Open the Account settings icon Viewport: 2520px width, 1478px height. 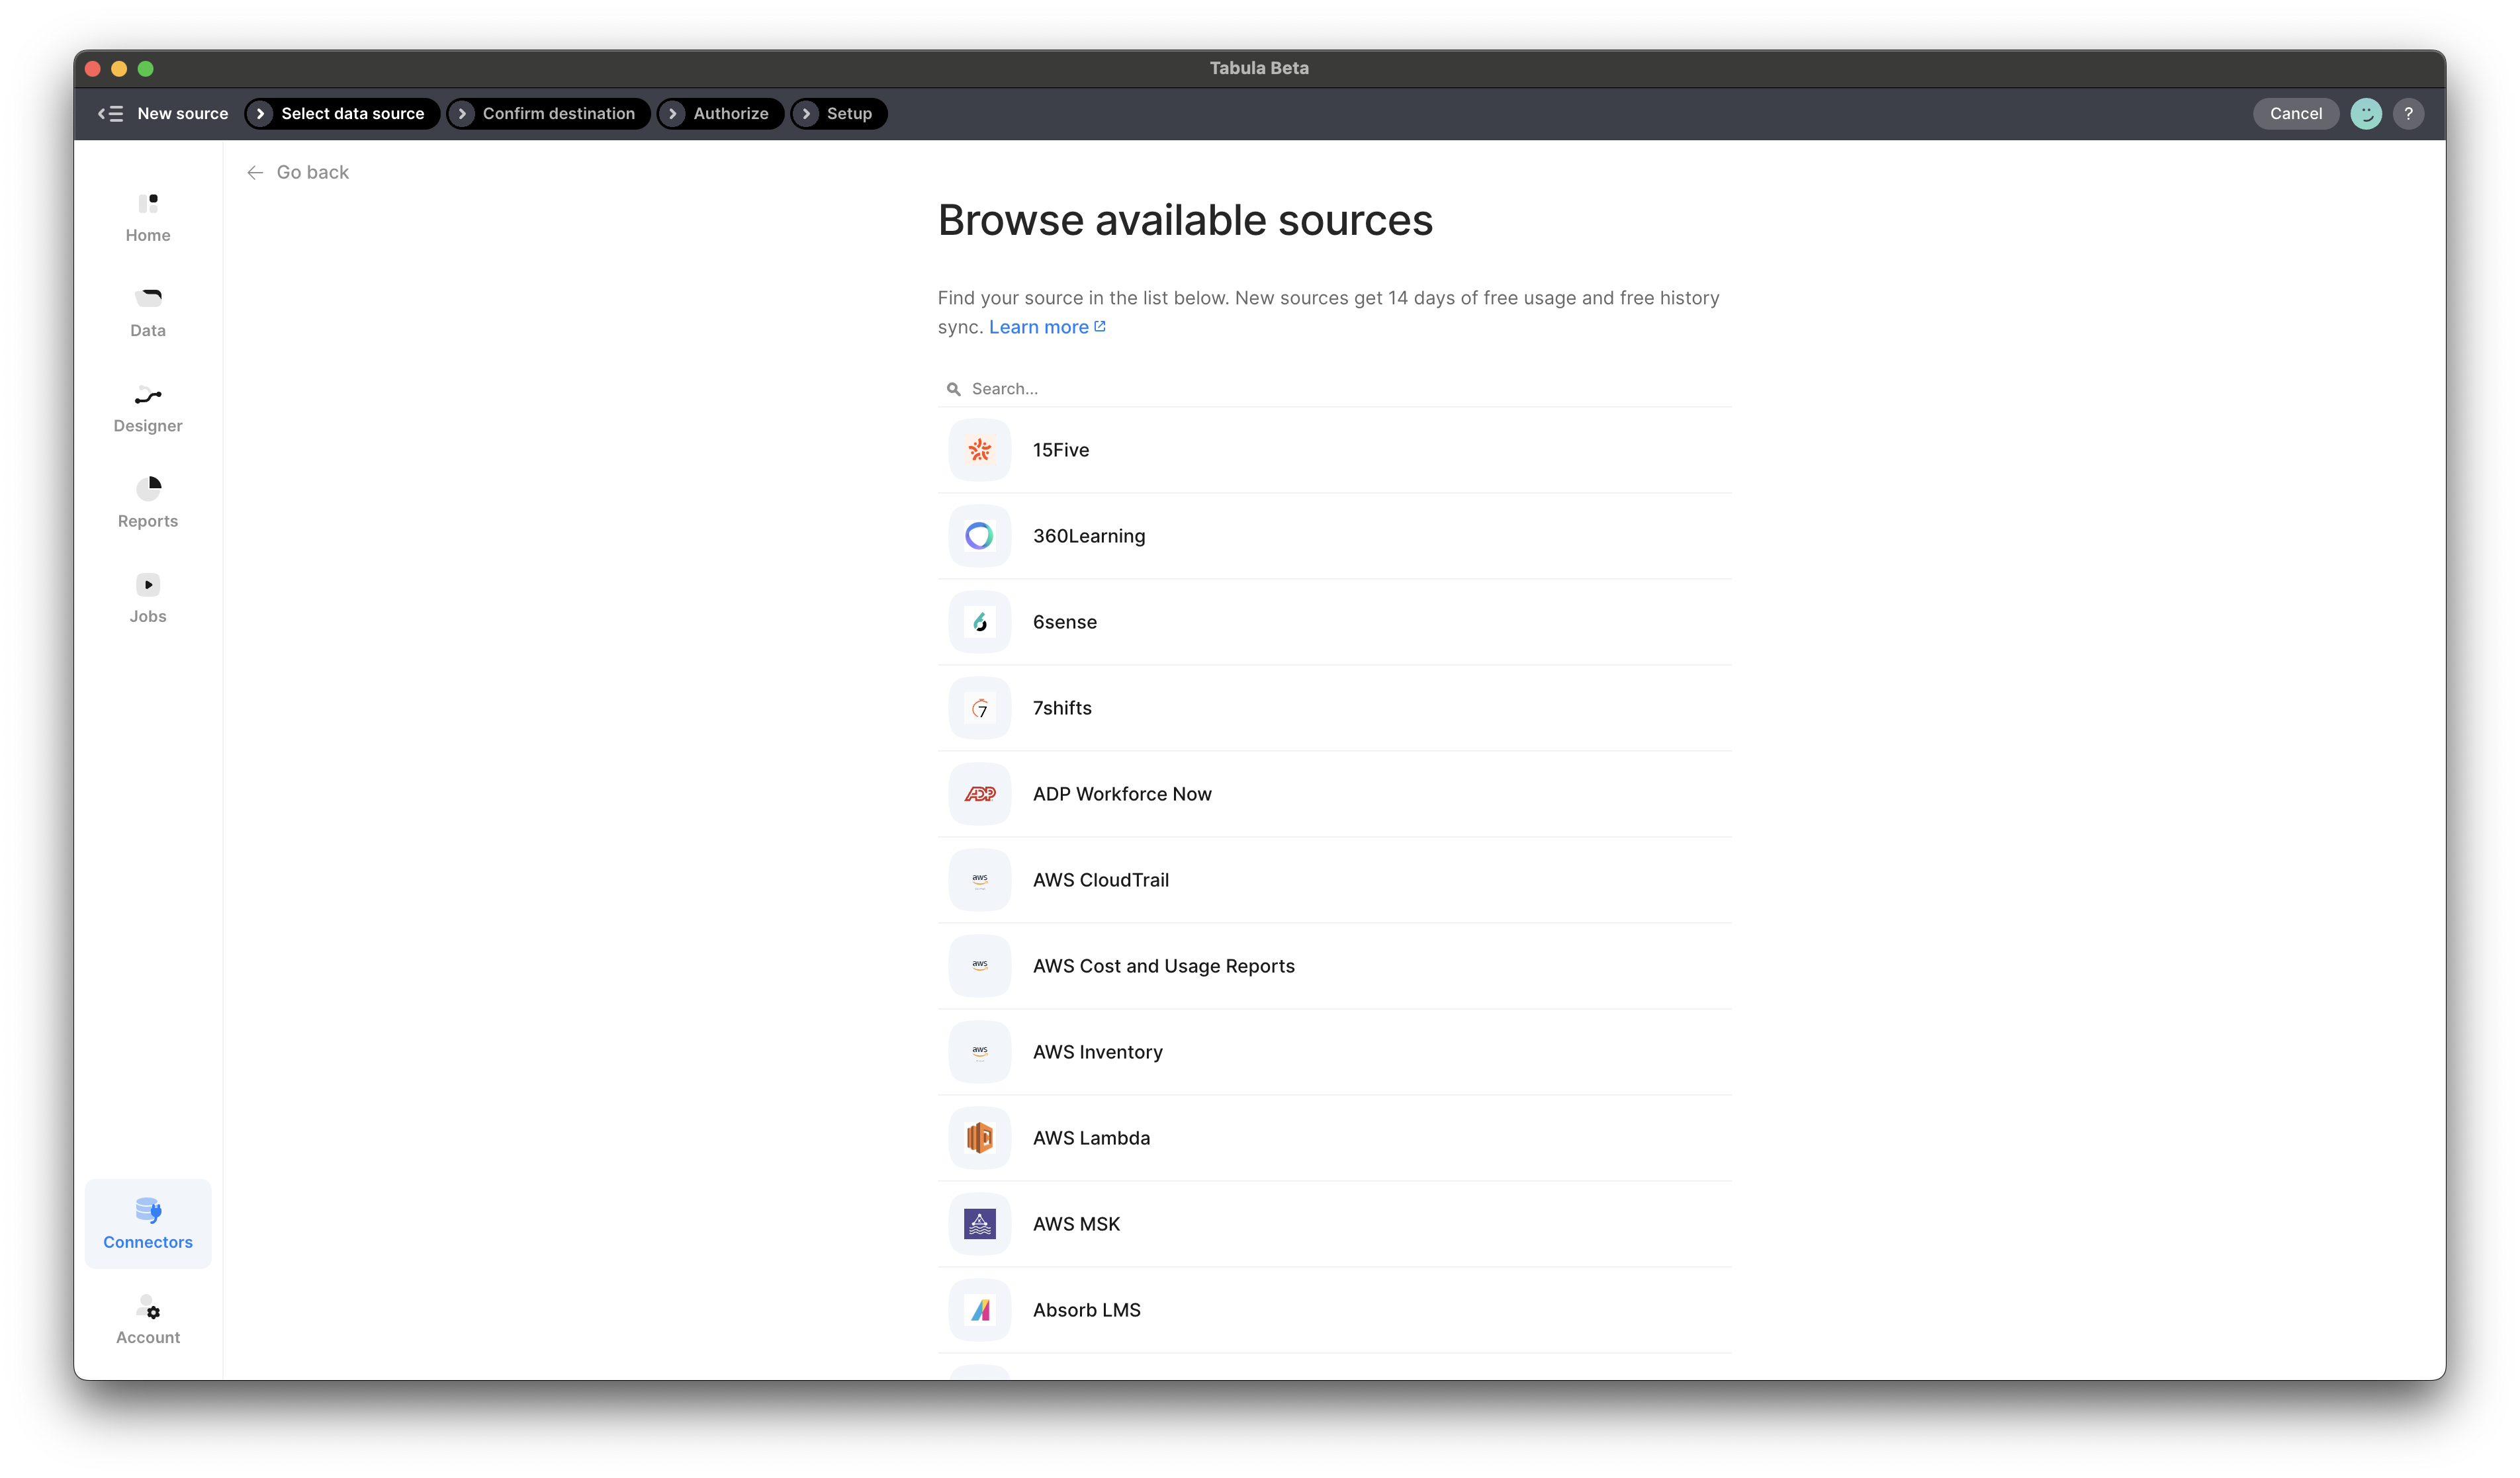point(148,1308)
